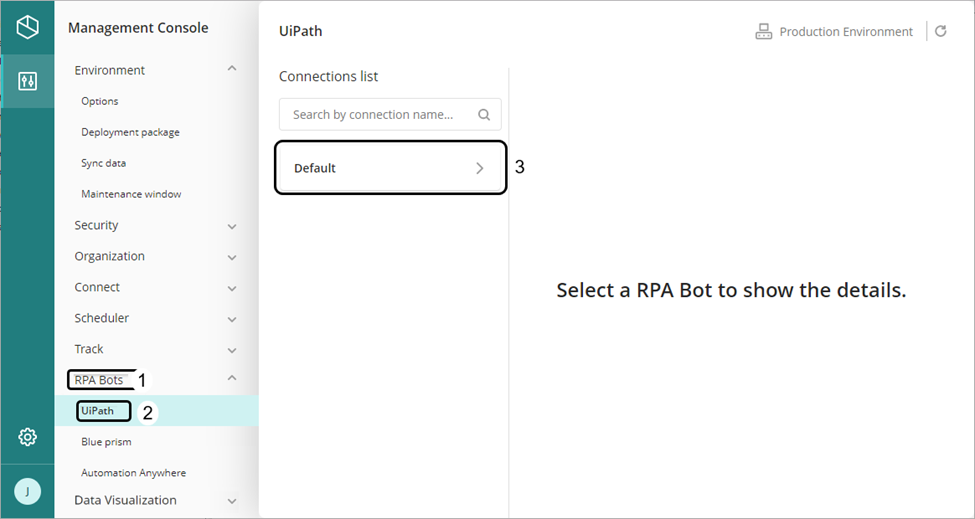
Task: Click the Production Environment label
Action: 846,32
